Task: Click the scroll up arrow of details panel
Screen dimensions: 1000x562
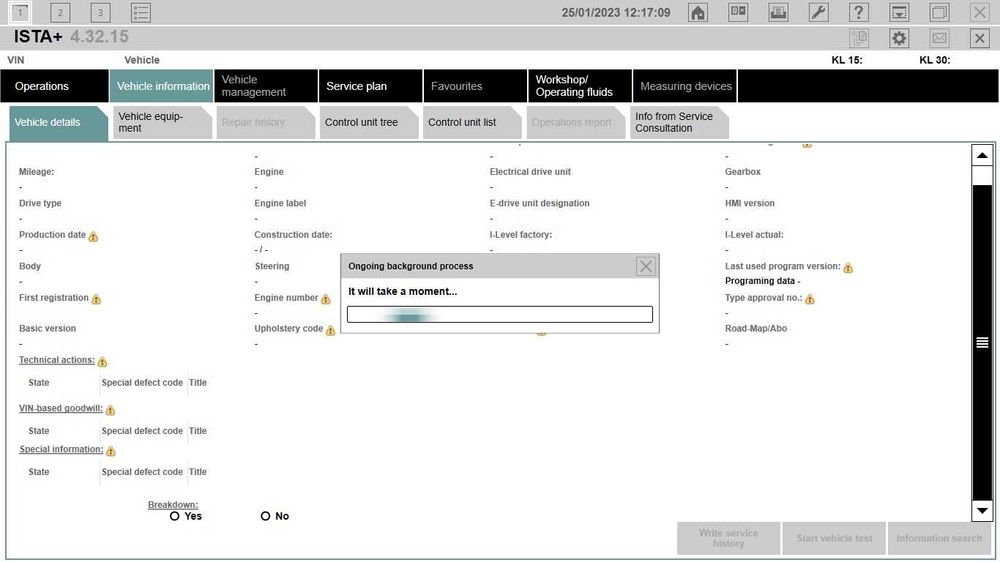Action: [982, 155]
